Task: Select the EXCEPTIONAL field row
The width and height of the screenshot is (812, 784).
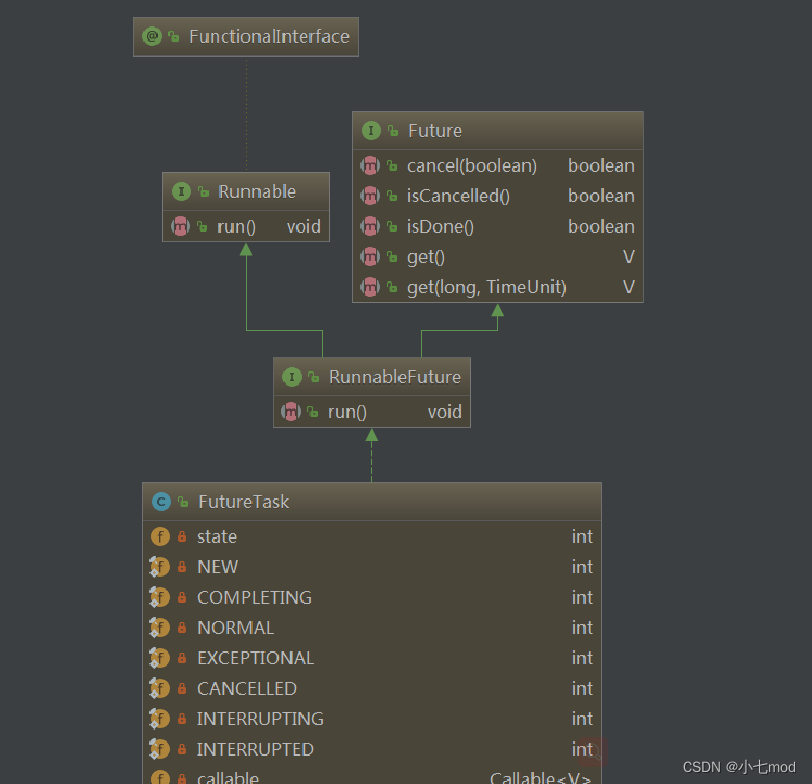Action: (x=372, y=658)
